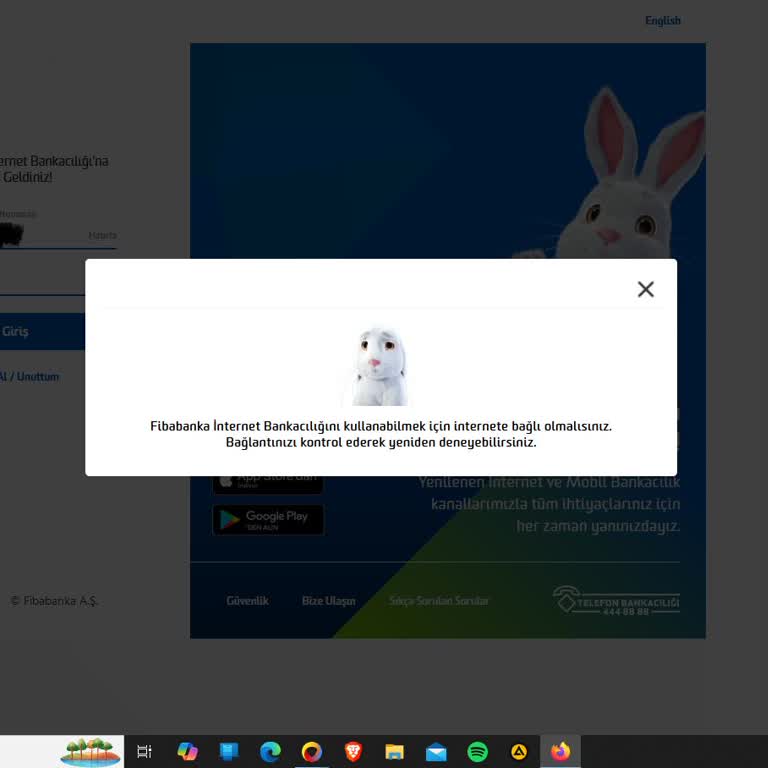This screenshot has width=768, height=768.
Task: Click the © Fibabanka A.Ş. footer text
Action: (54, 600)
